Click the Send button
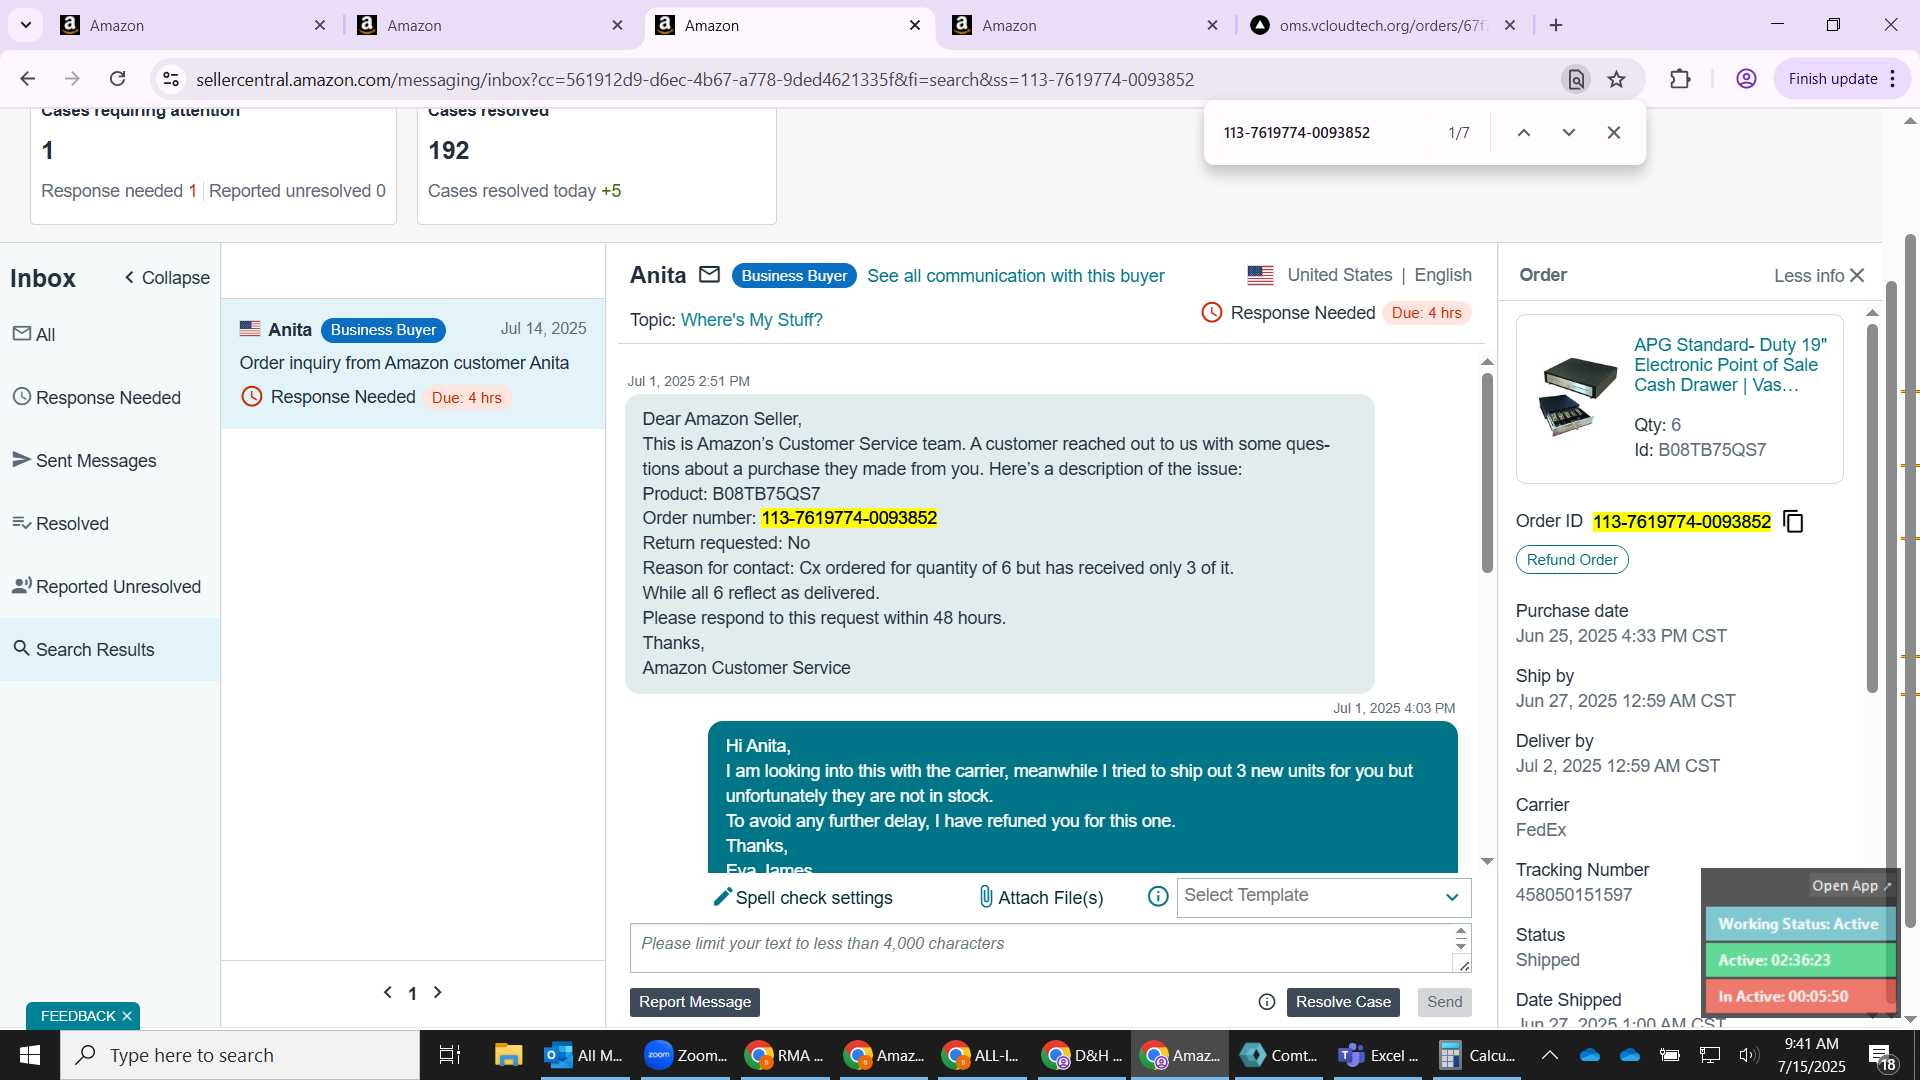Image resolution: width=1920 pixels, height=1080 pixels. [x=1444, y=1002]
